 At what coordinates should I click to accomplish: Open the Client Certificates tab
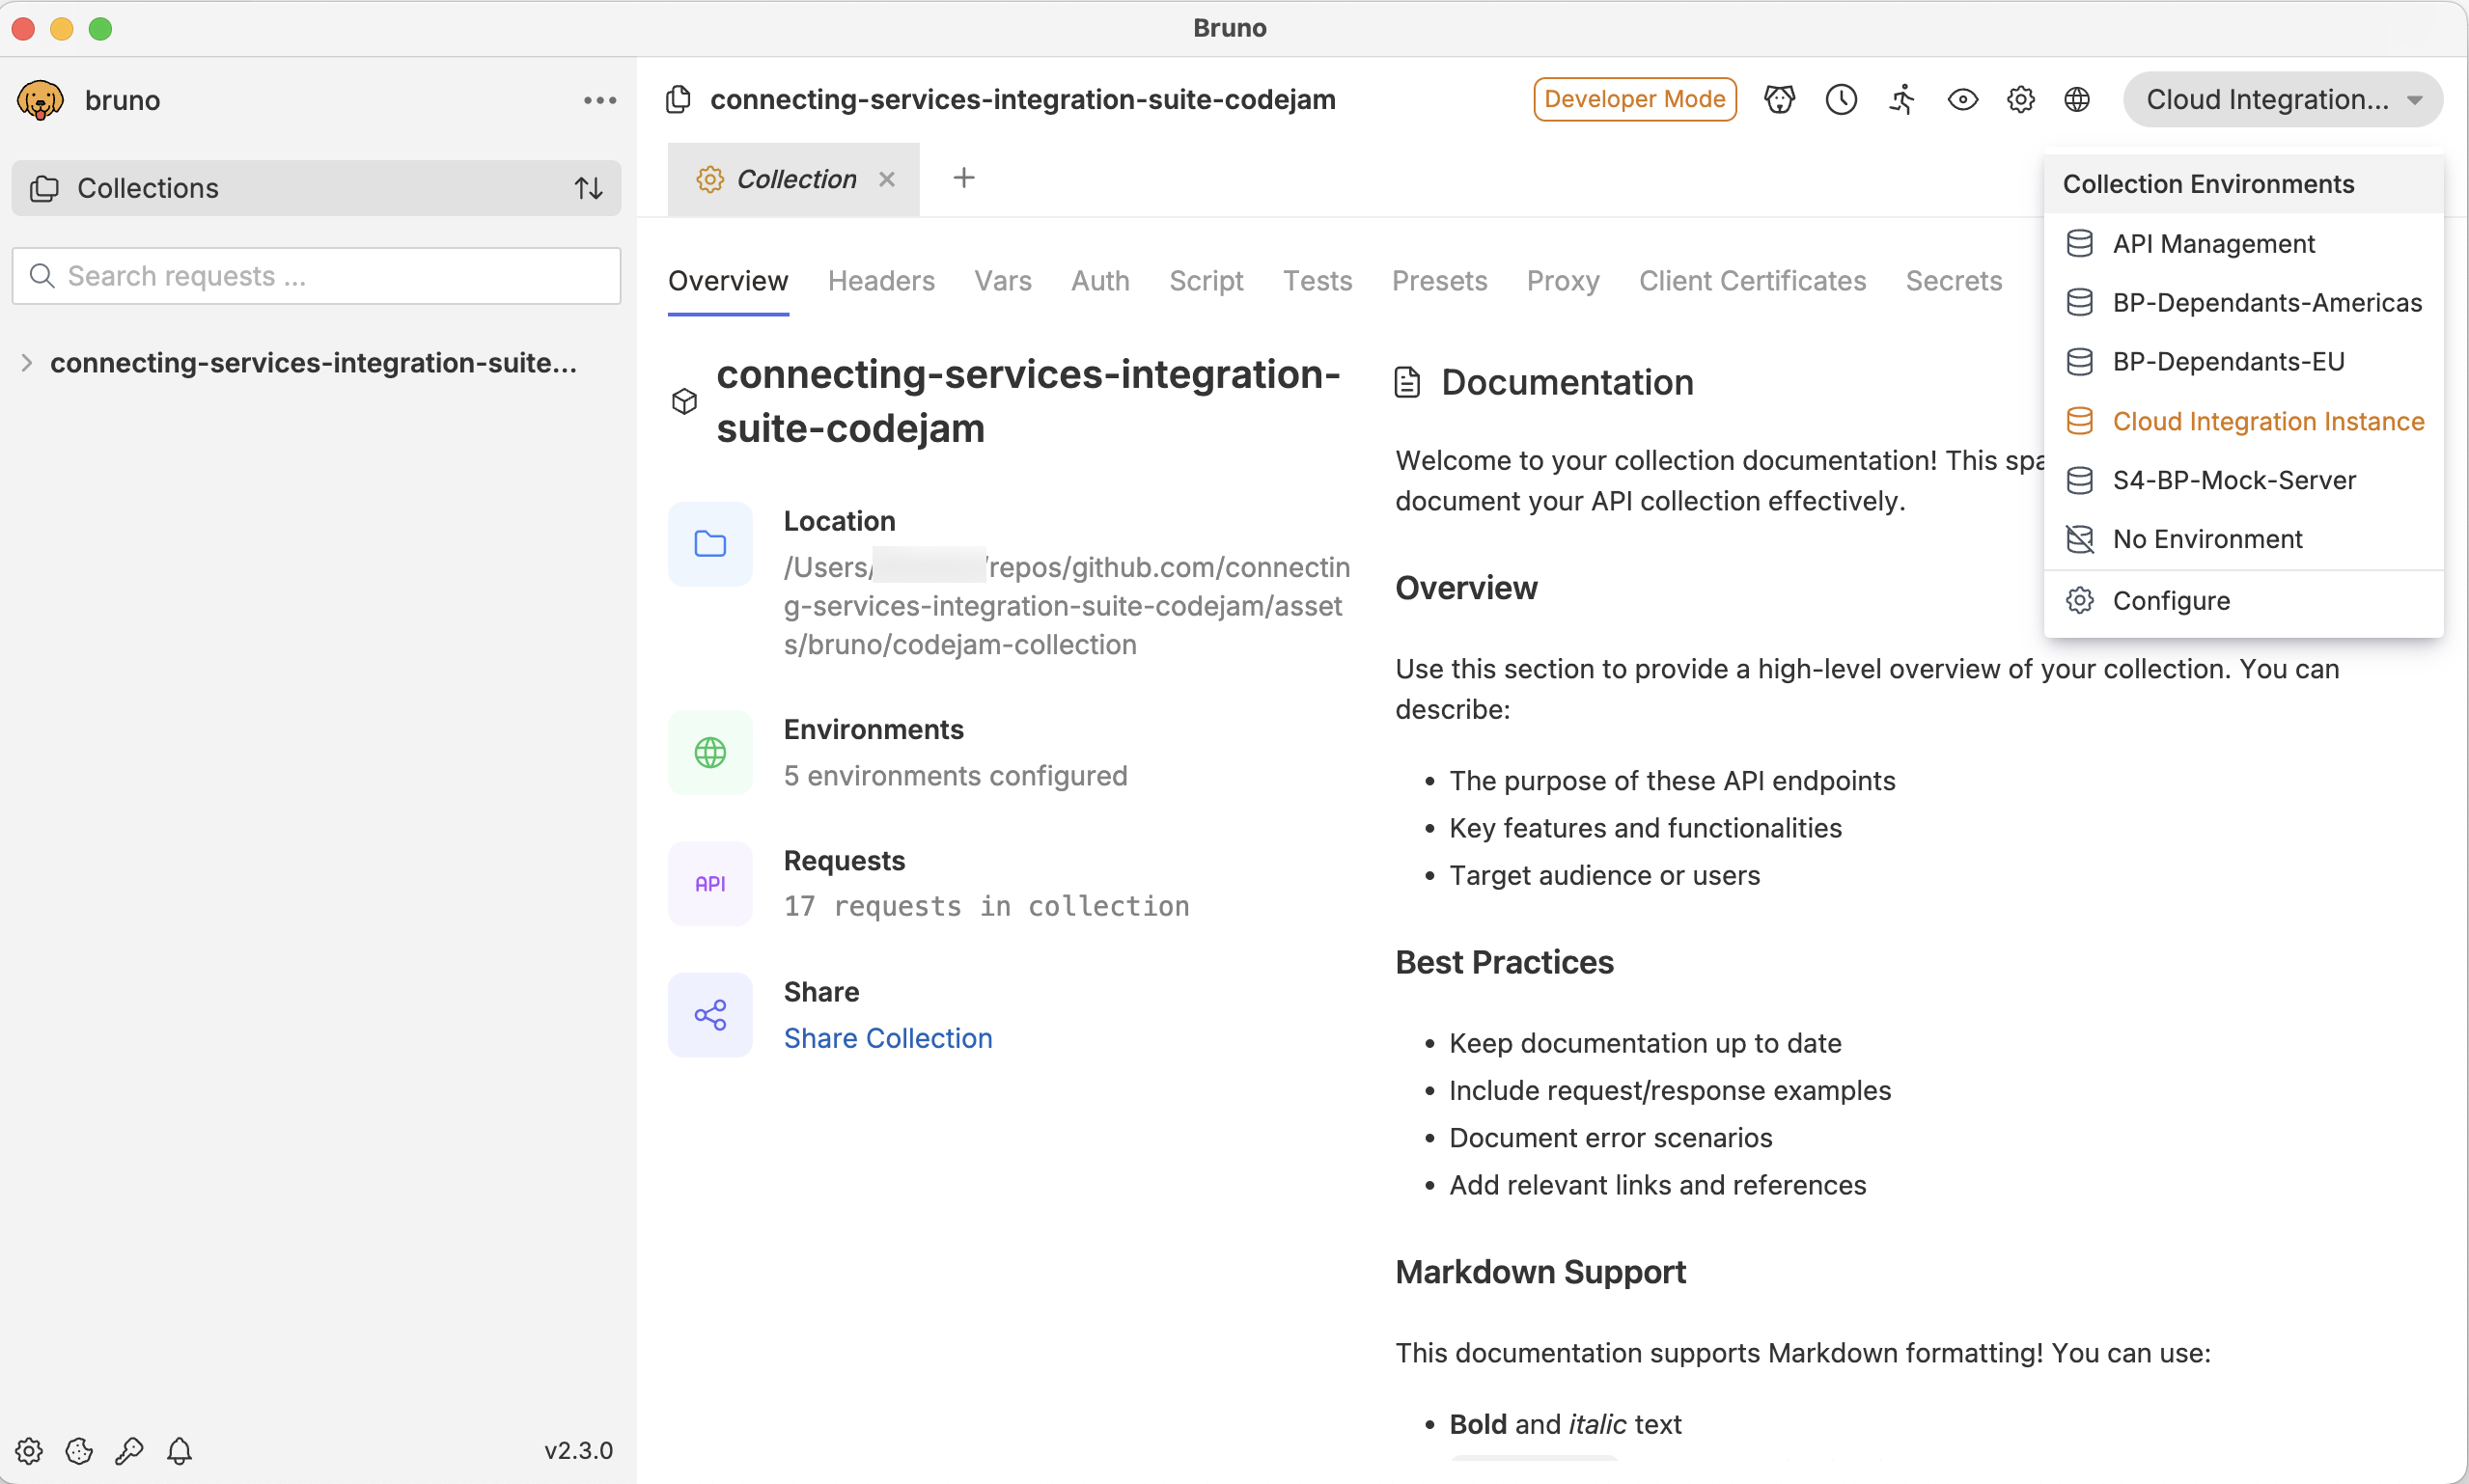coord(1752,281)
